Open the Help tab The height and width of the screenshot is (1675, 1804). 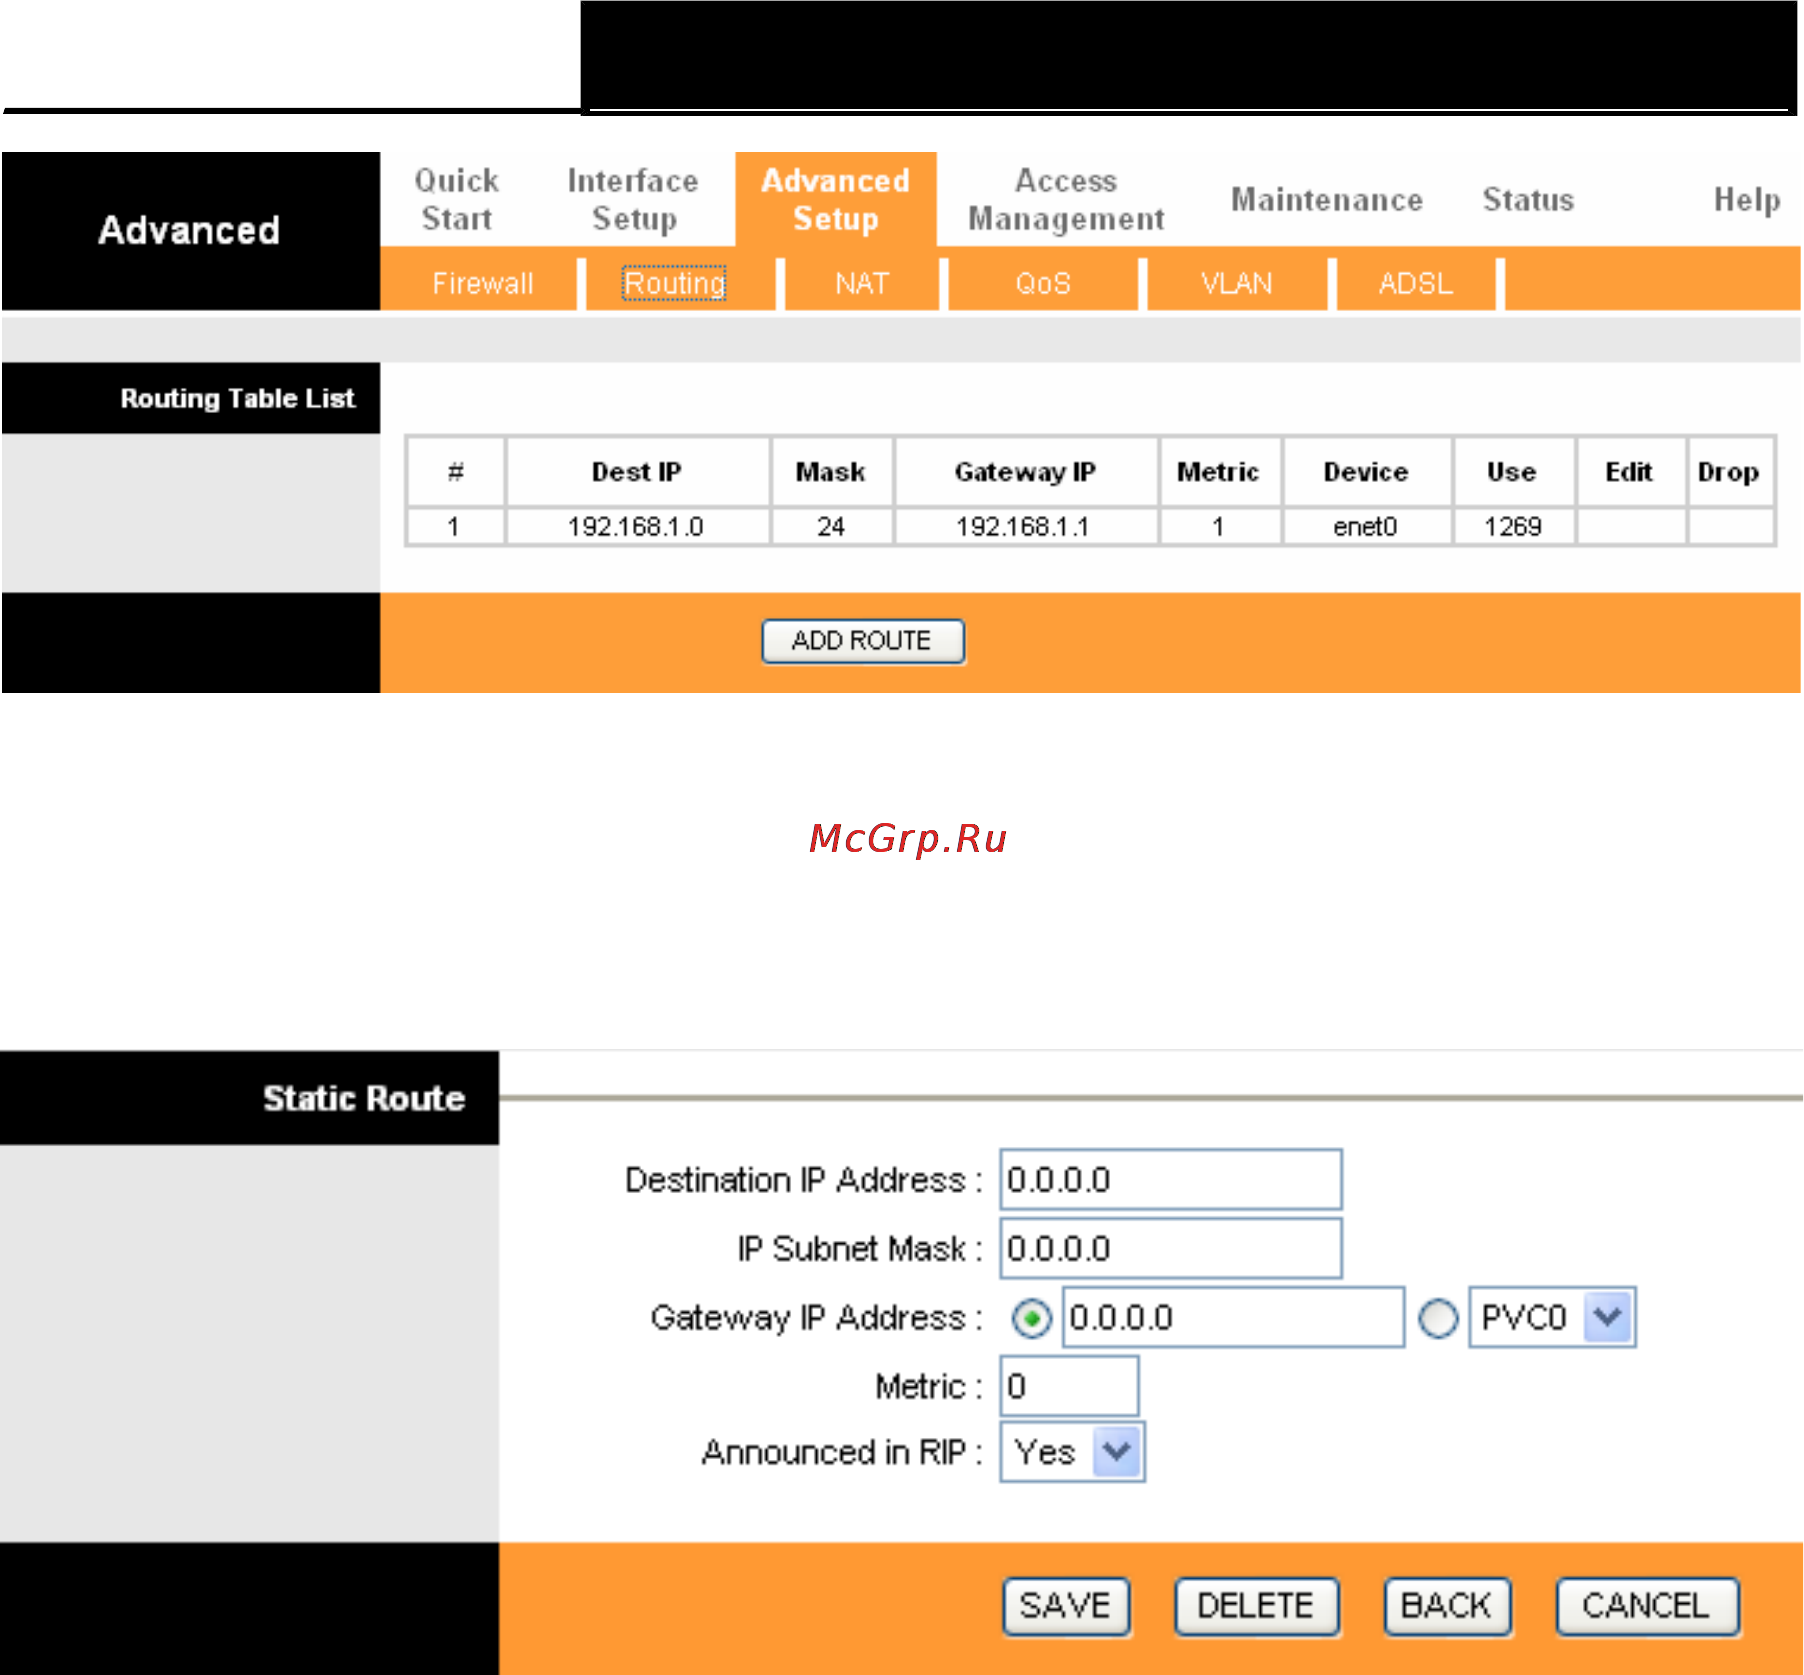tap(1747, 200)
